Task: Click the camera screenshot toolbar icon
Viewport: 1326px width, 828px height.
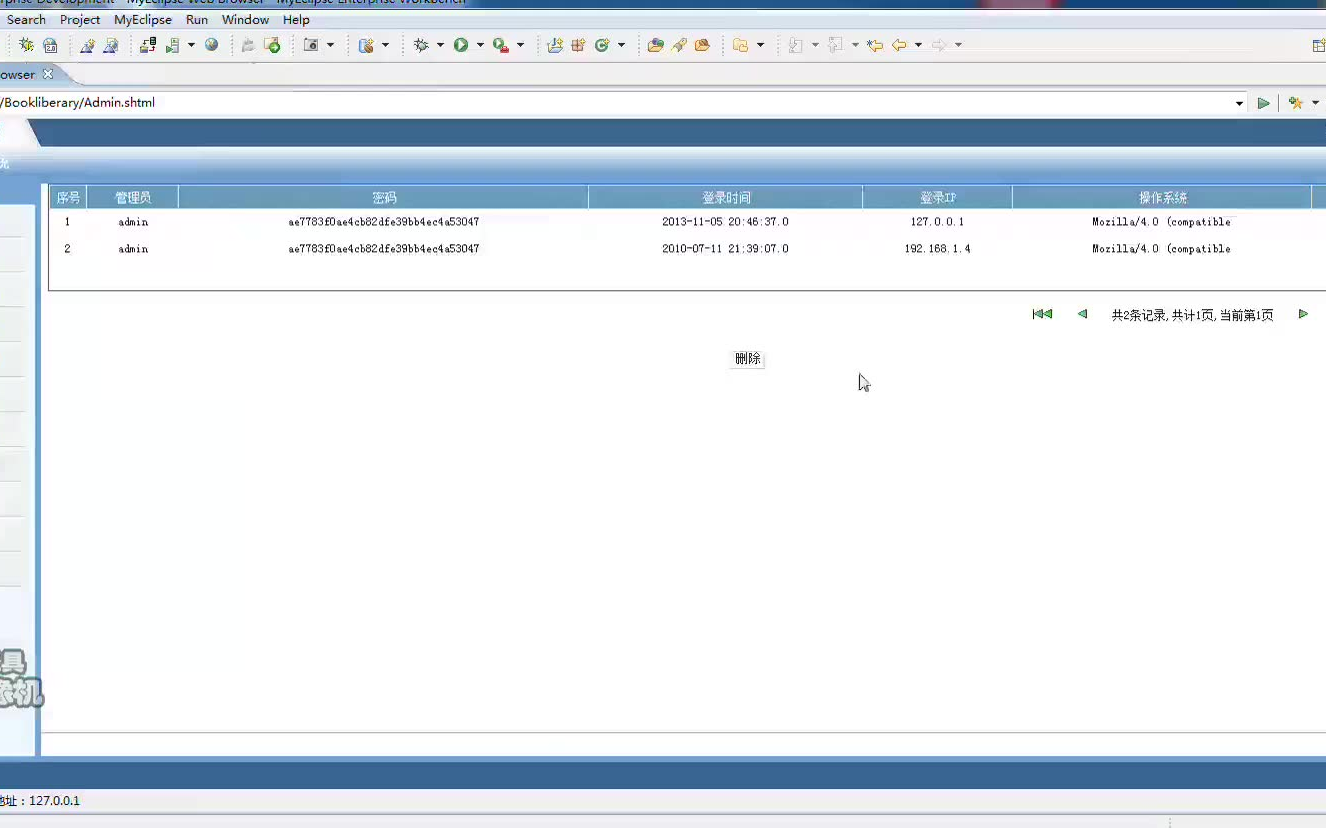Action: pos(311,45)
